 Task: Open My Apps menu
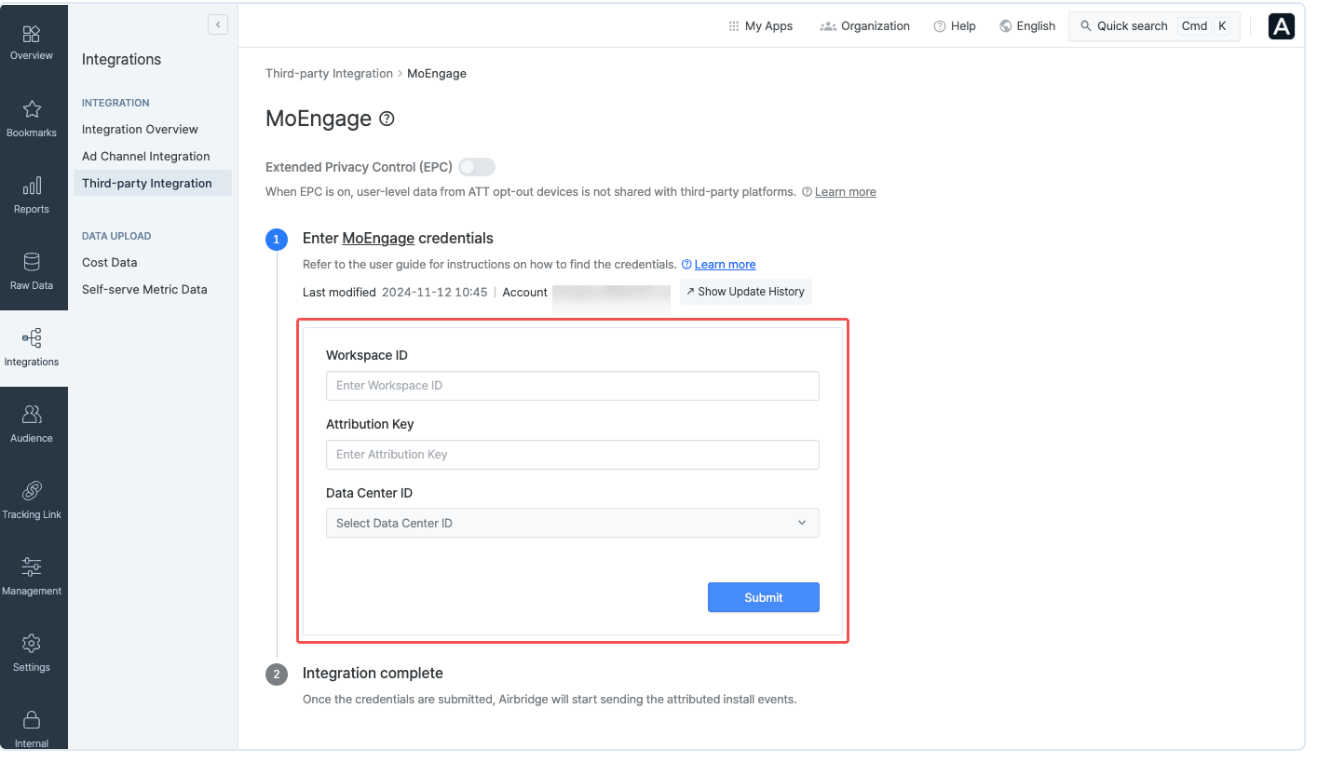point(761,26)
